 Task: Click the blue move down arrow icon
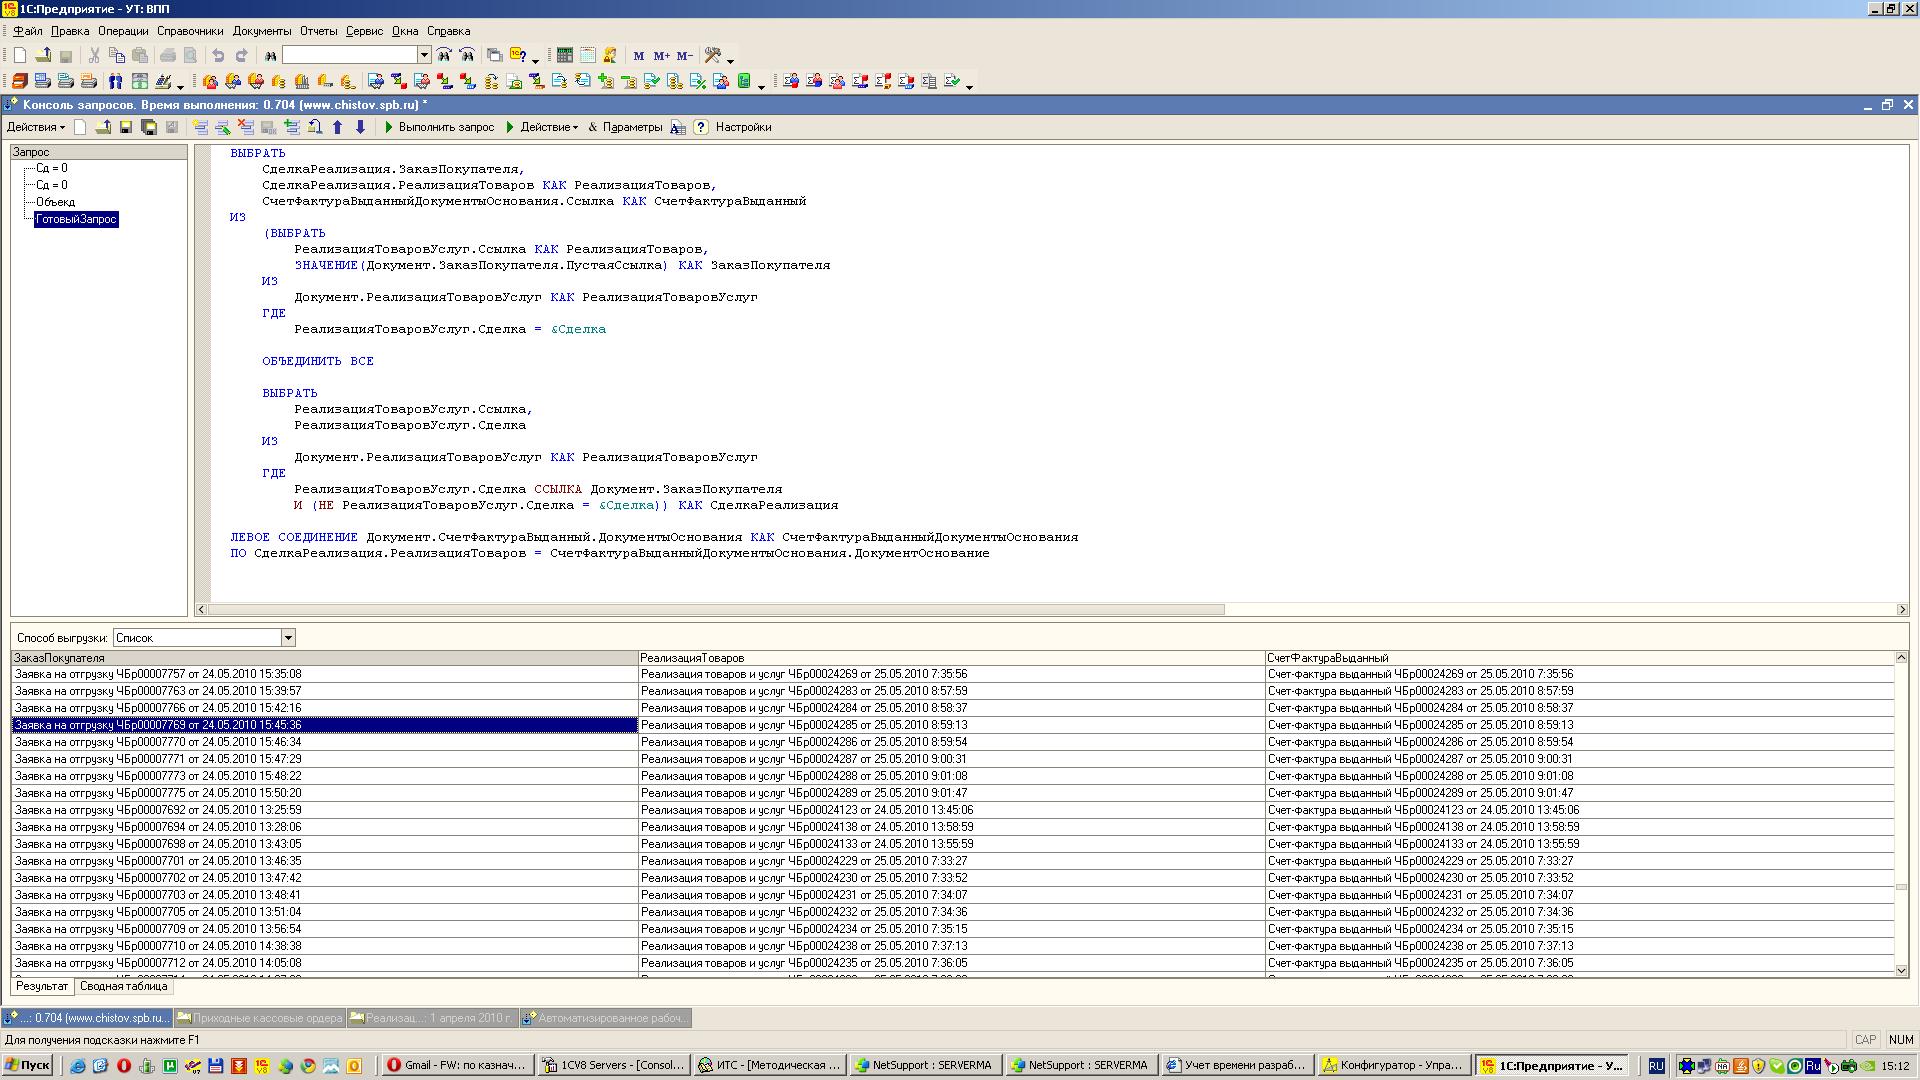pyautogui.click(x=361, y=127)
